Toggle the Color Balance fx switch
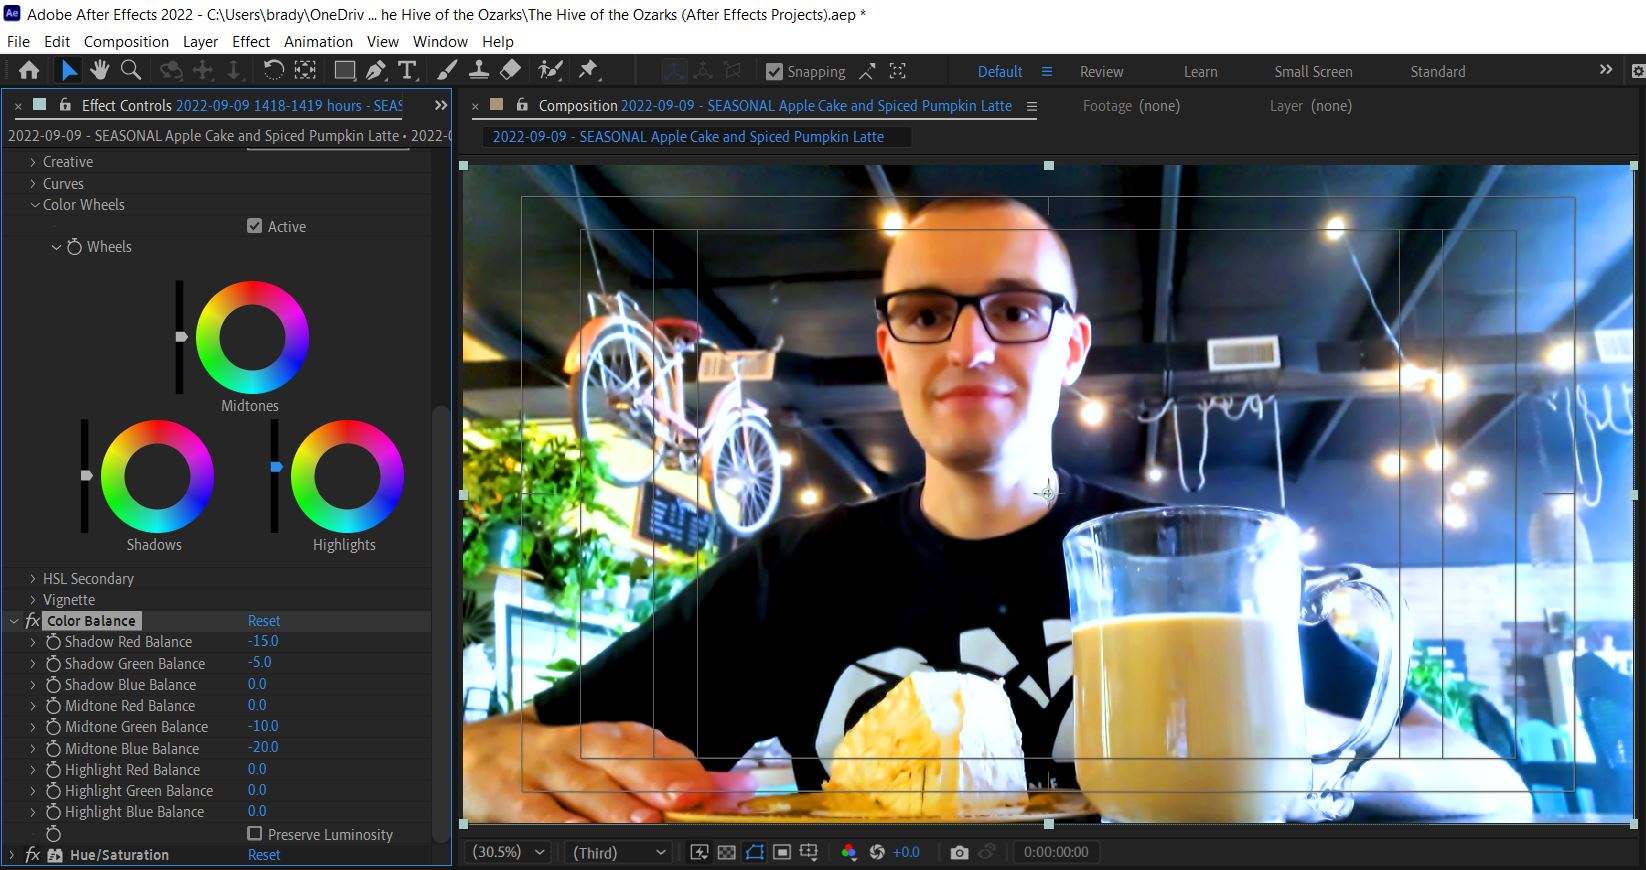The image size is (1646, 870). click(x=33, y=621)
